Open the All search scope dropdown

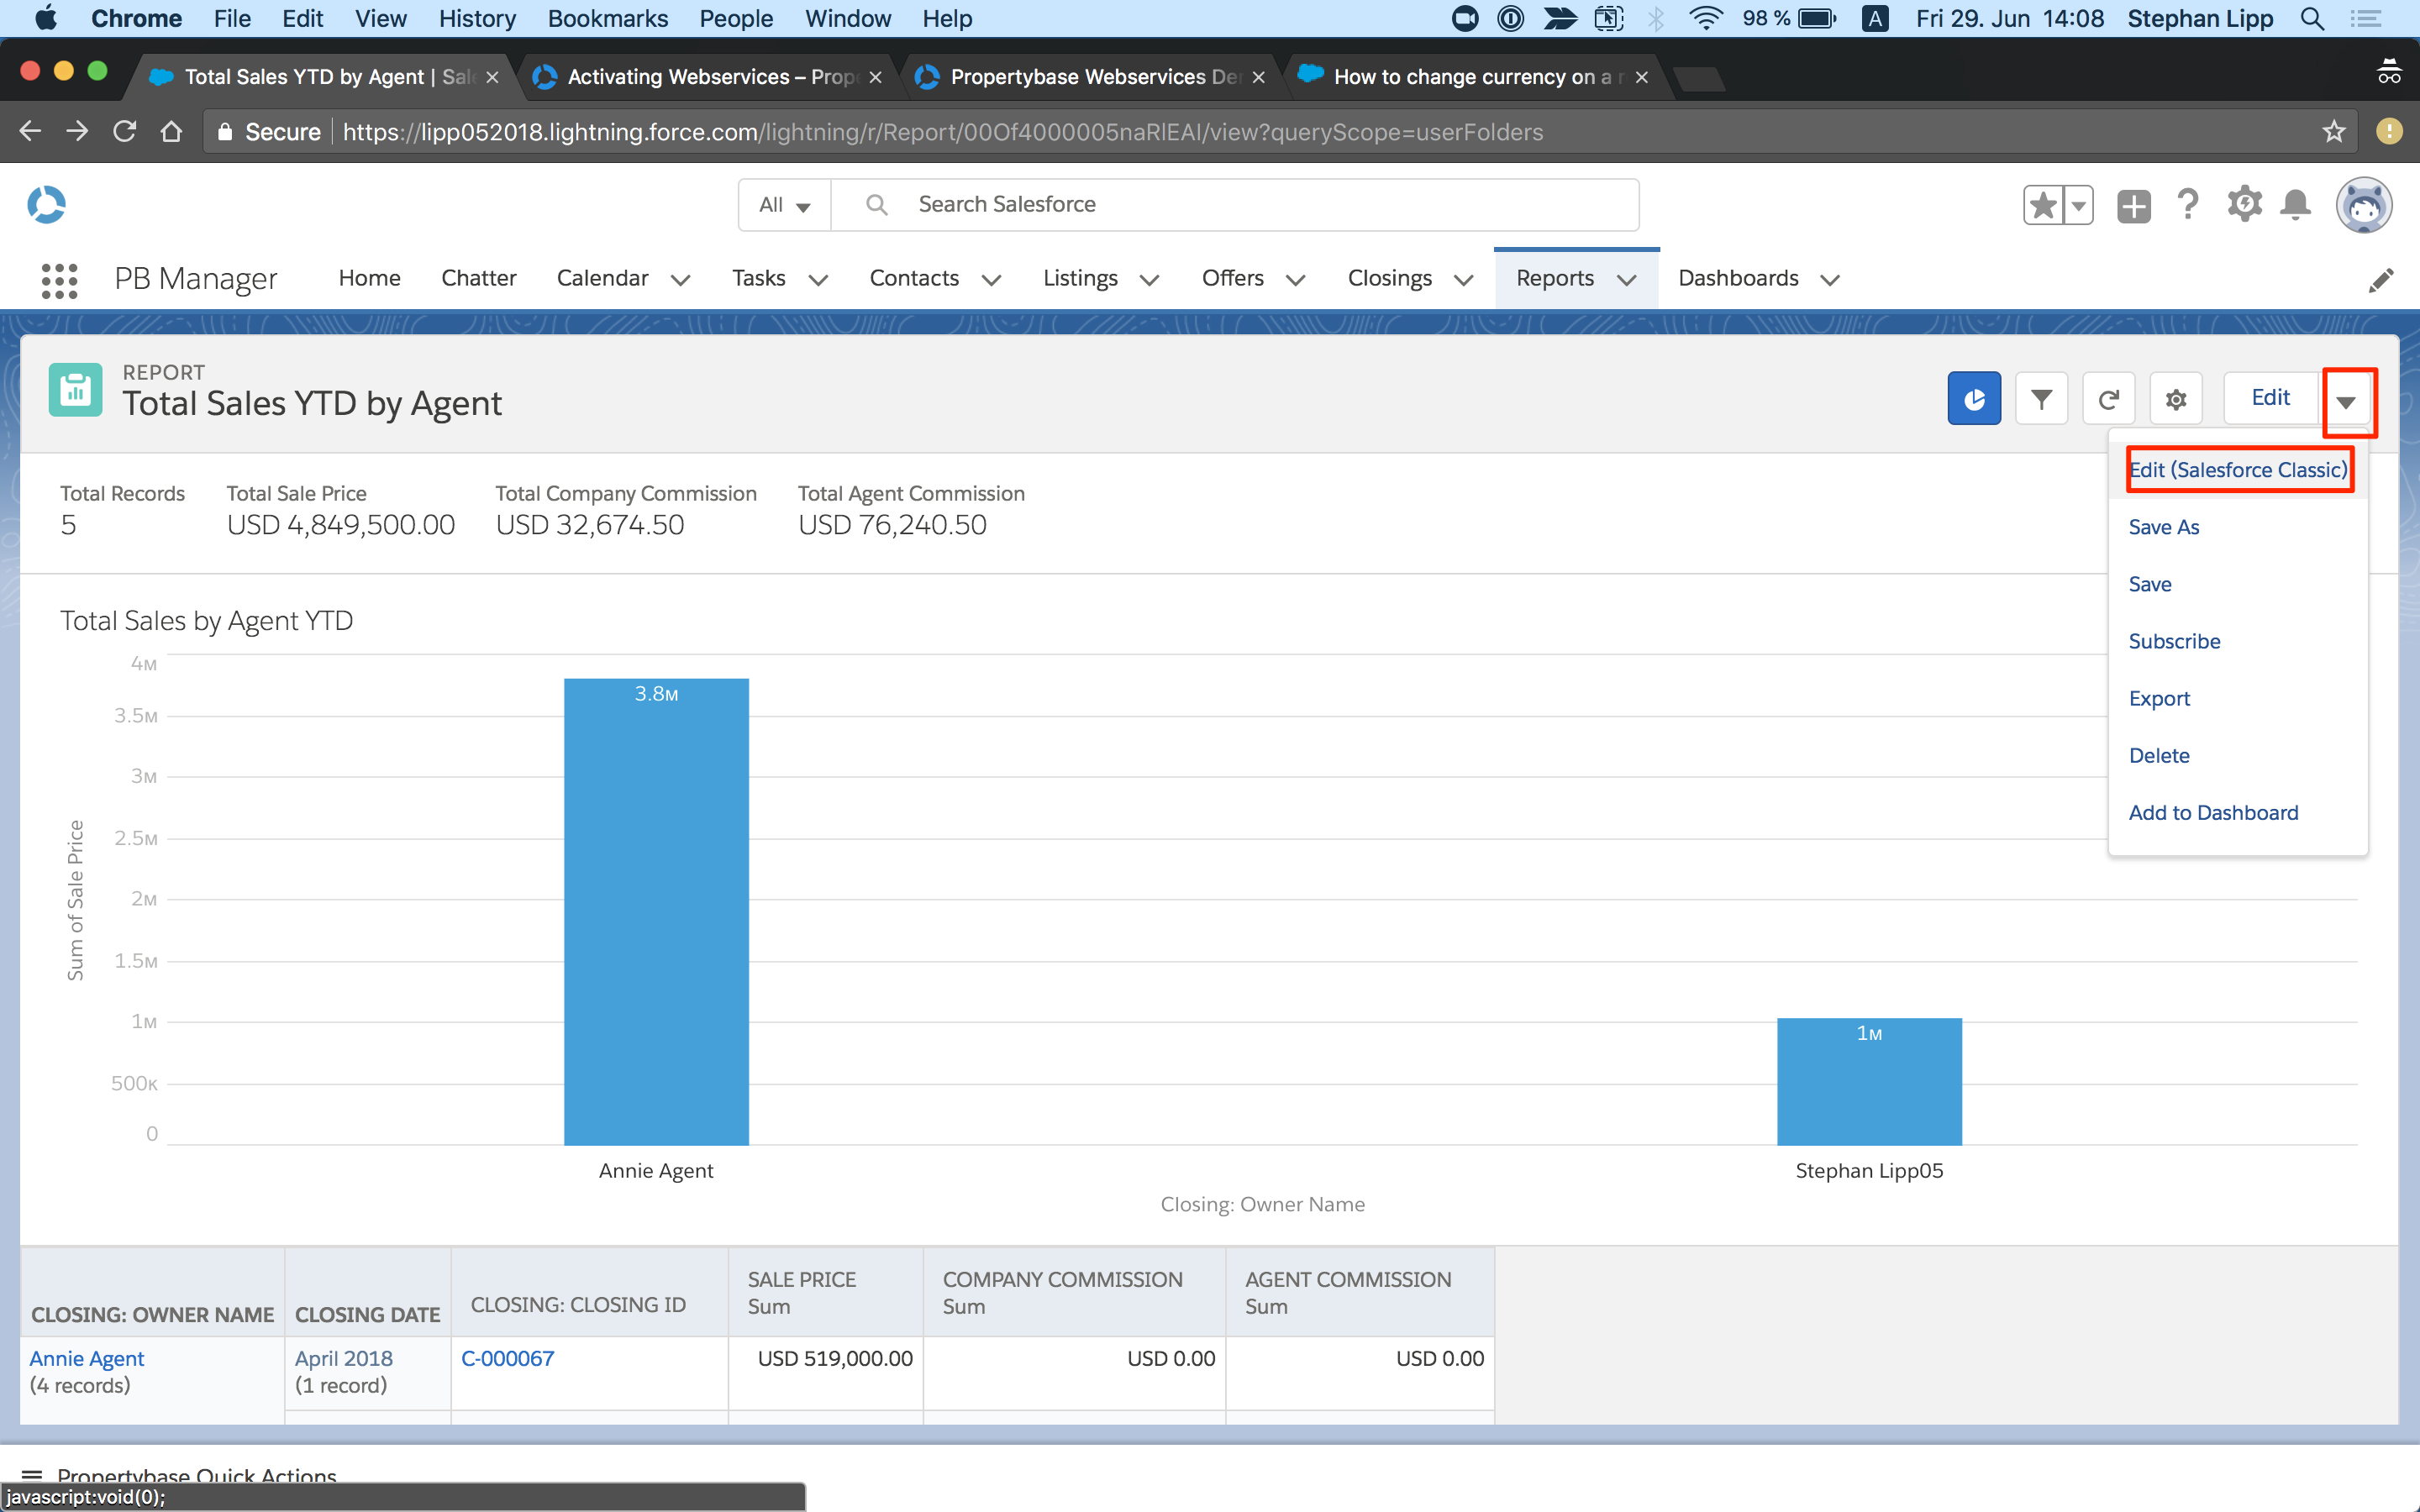(785, 205)
